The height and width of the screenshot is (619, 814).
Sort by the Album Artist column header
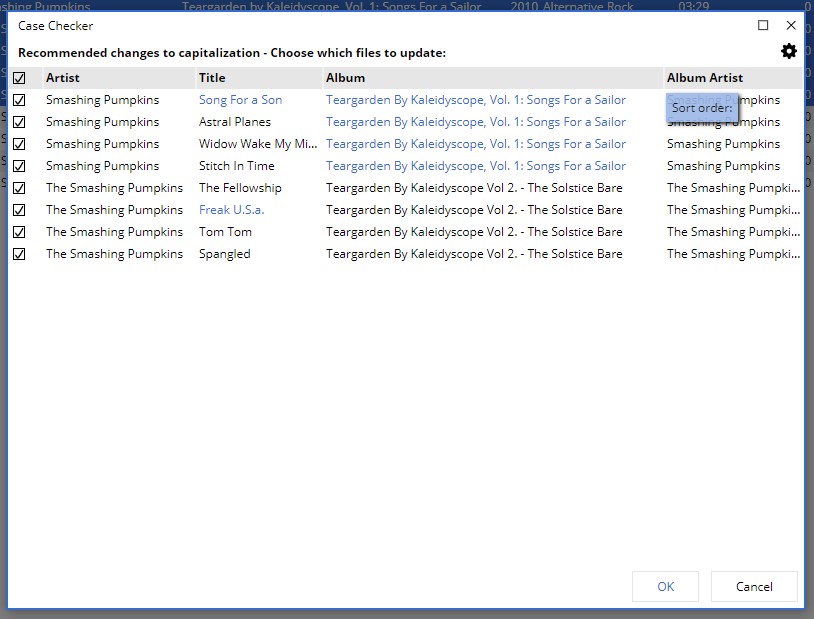pyautogui.click(x=733, y=78)
